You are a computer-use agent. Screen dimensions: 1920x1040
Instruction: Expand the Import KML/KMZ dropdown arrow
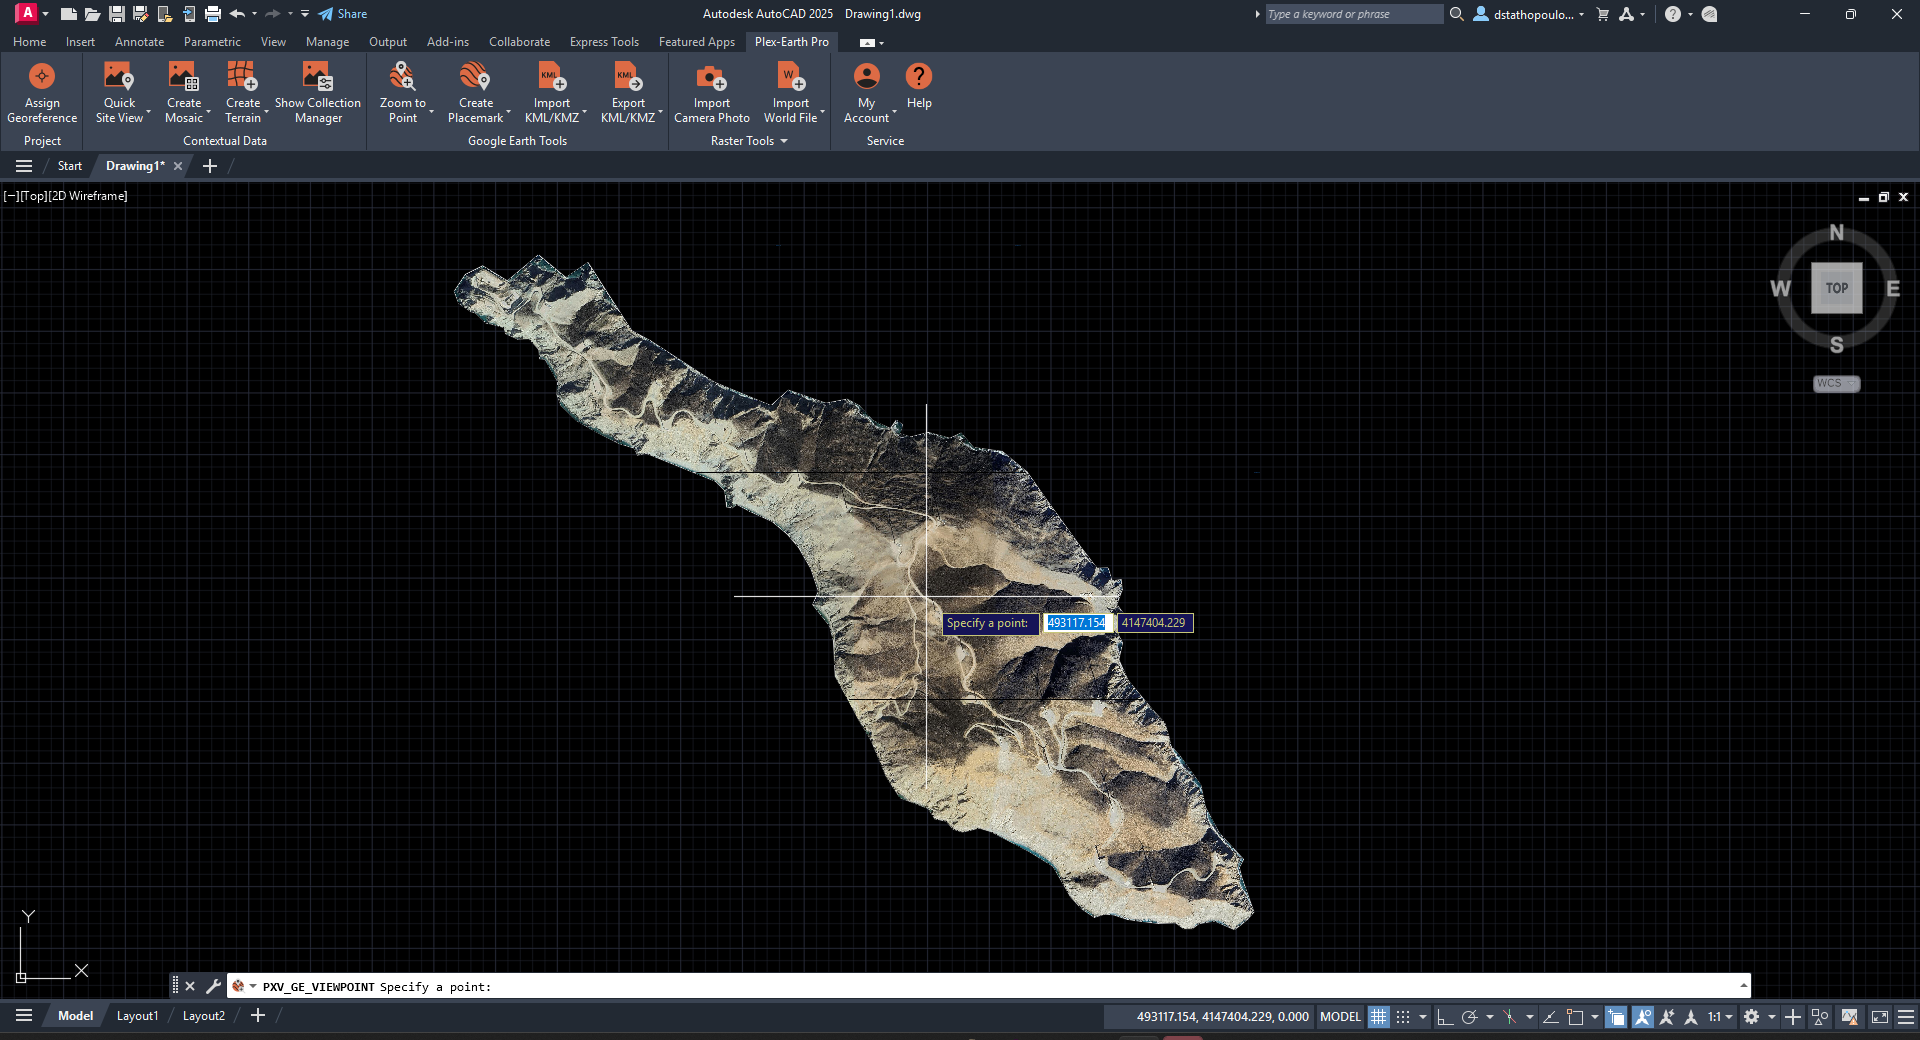584,112
